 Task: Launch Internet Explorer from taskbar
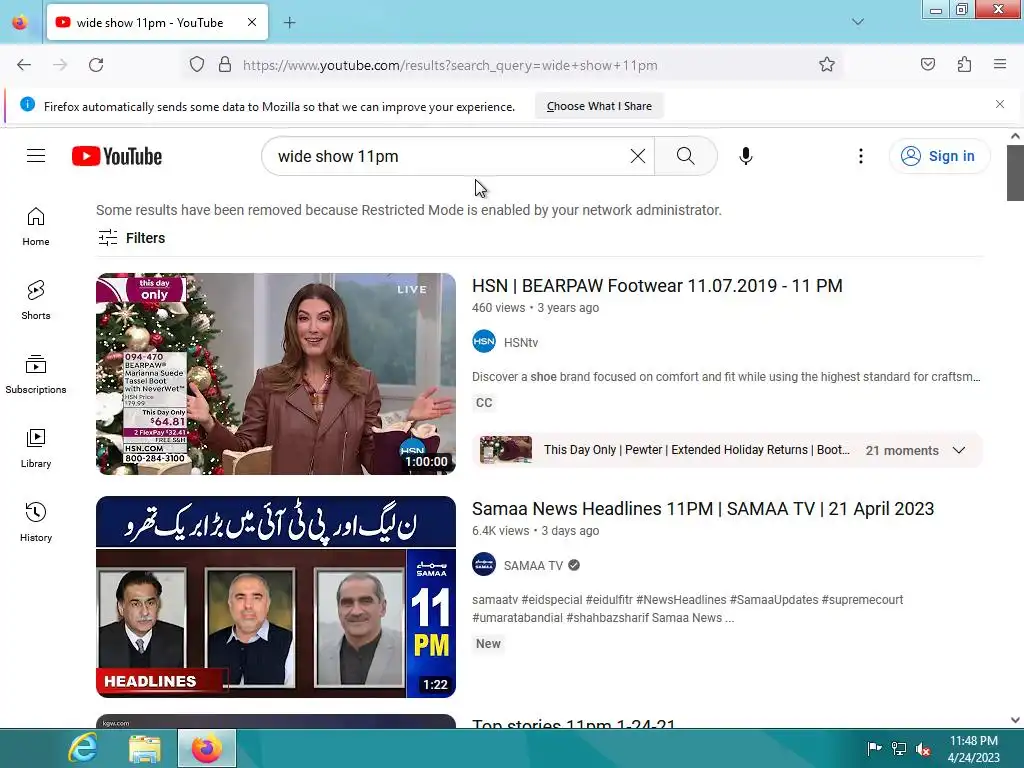click(84, 748)
